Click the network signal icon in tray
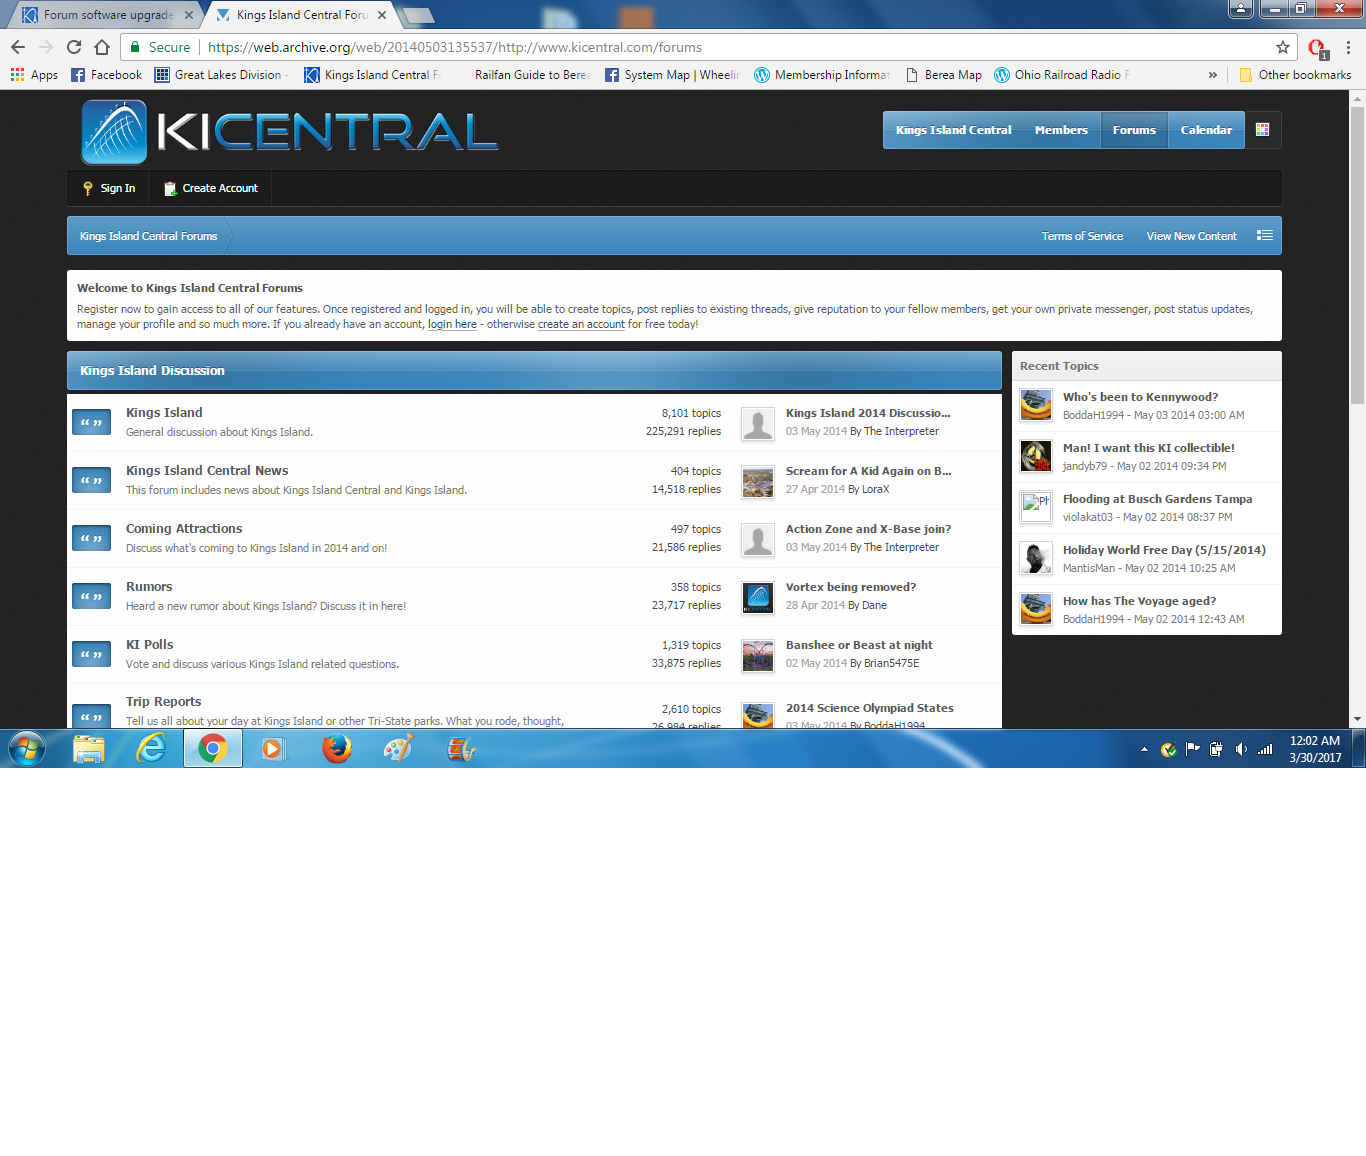1366x1156 pixels. click(x=1265, y=749)
